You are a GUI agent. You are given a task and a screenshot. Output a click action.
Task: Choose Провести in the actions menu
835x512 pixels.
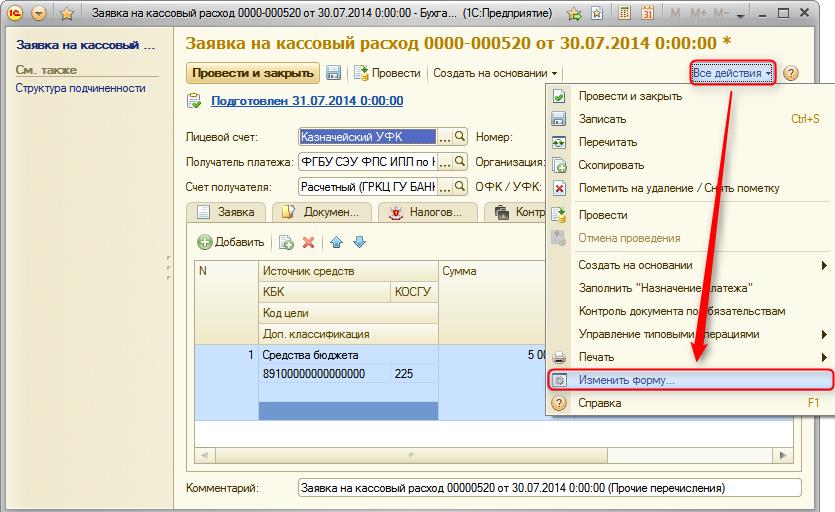coord(689,215)
